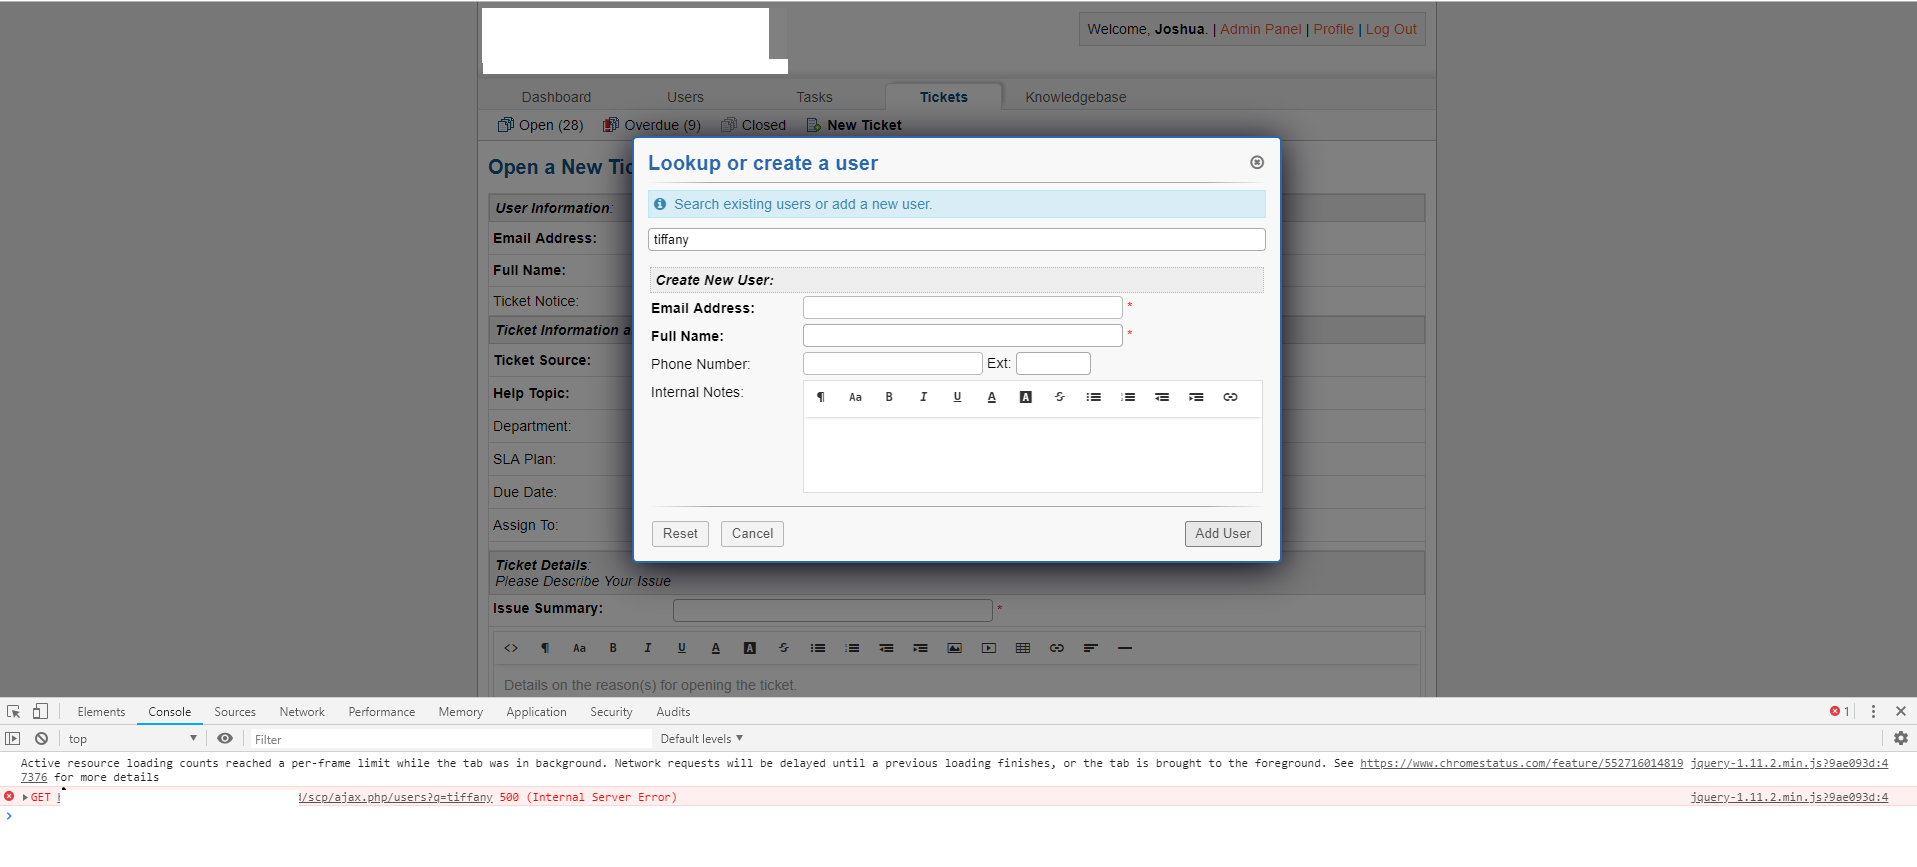Select the DevTools inspect element tool
This screenshot has height=867, width=1917.
click(x=14, y=711)
